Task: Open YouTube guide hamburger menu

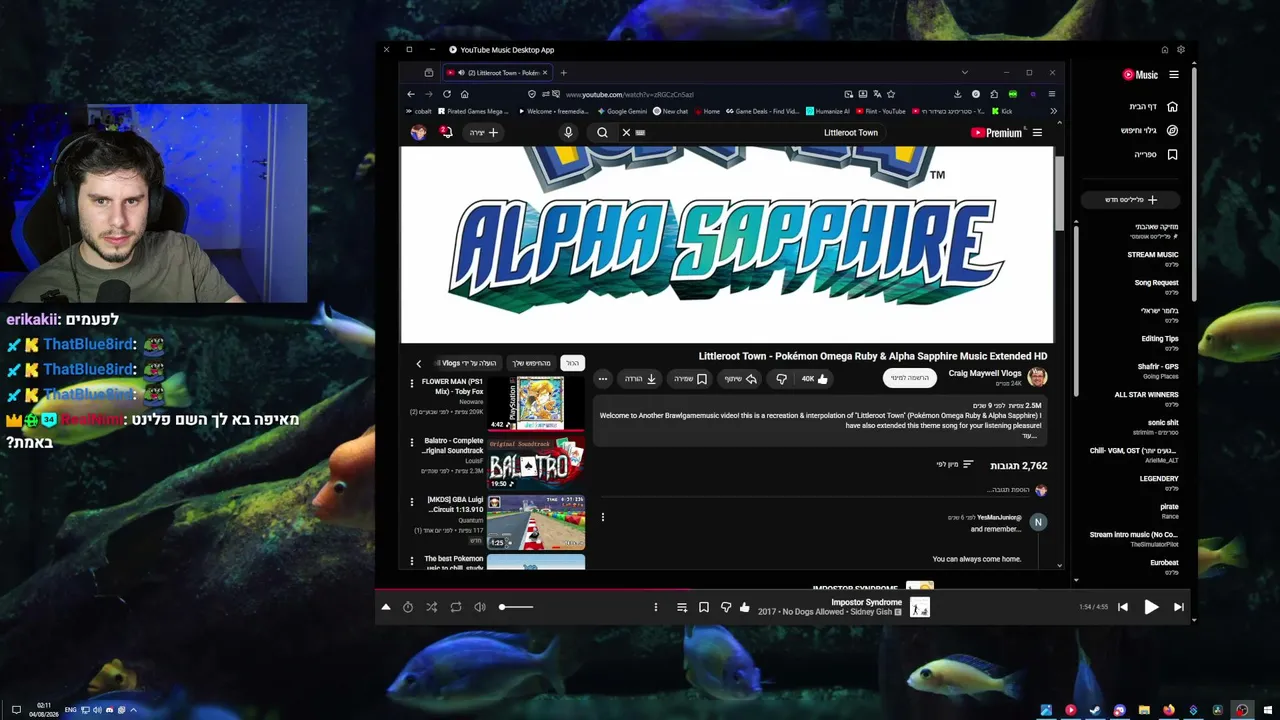Action: pyautogui.click(x=1037, y=133)
